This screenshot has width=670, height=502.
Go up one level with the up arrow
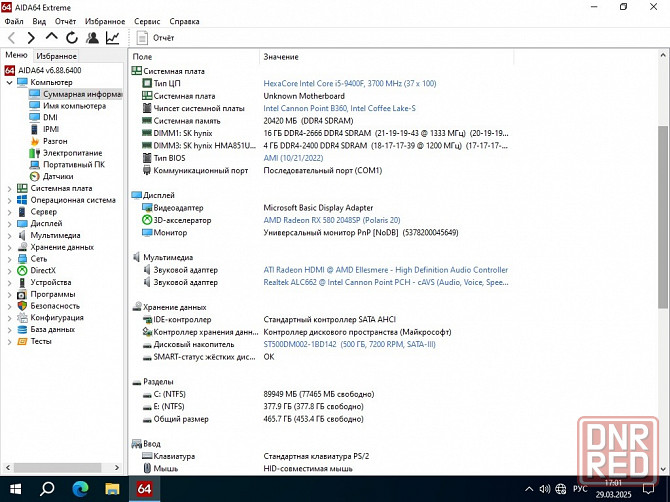pyautogui.click(x=51, y=37)
